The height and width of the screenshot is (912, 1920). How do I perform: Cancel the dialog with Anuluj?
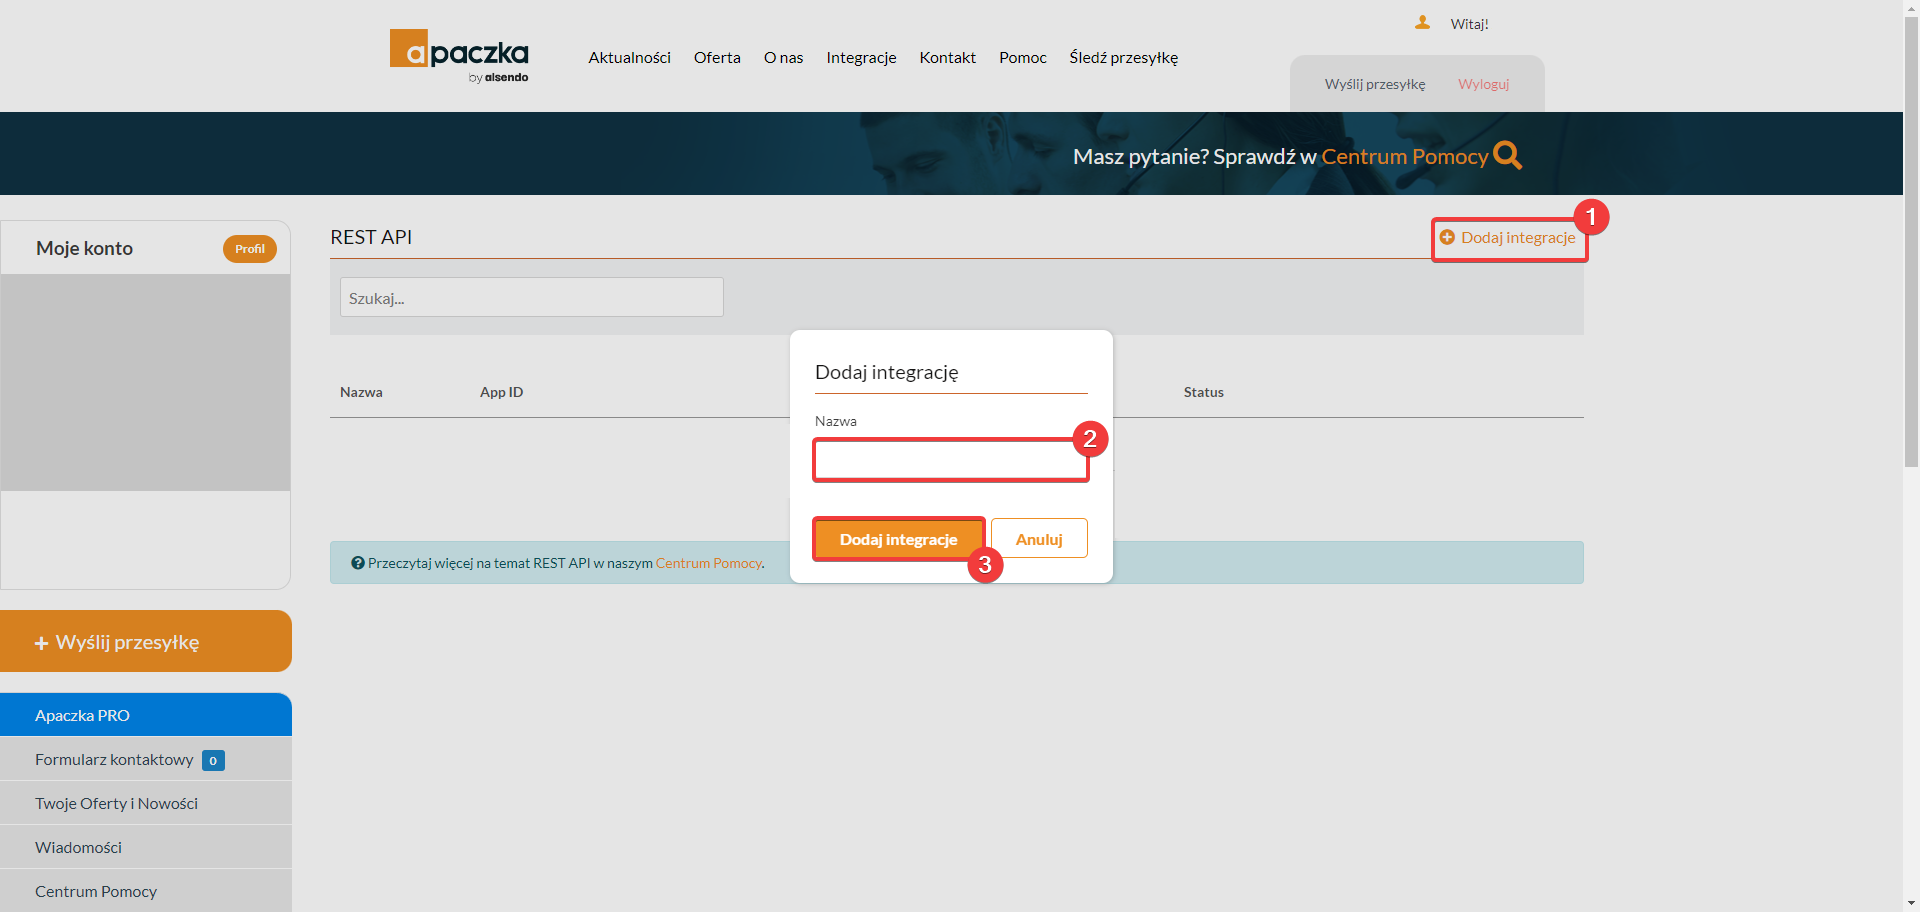(x=1039, y=538)
